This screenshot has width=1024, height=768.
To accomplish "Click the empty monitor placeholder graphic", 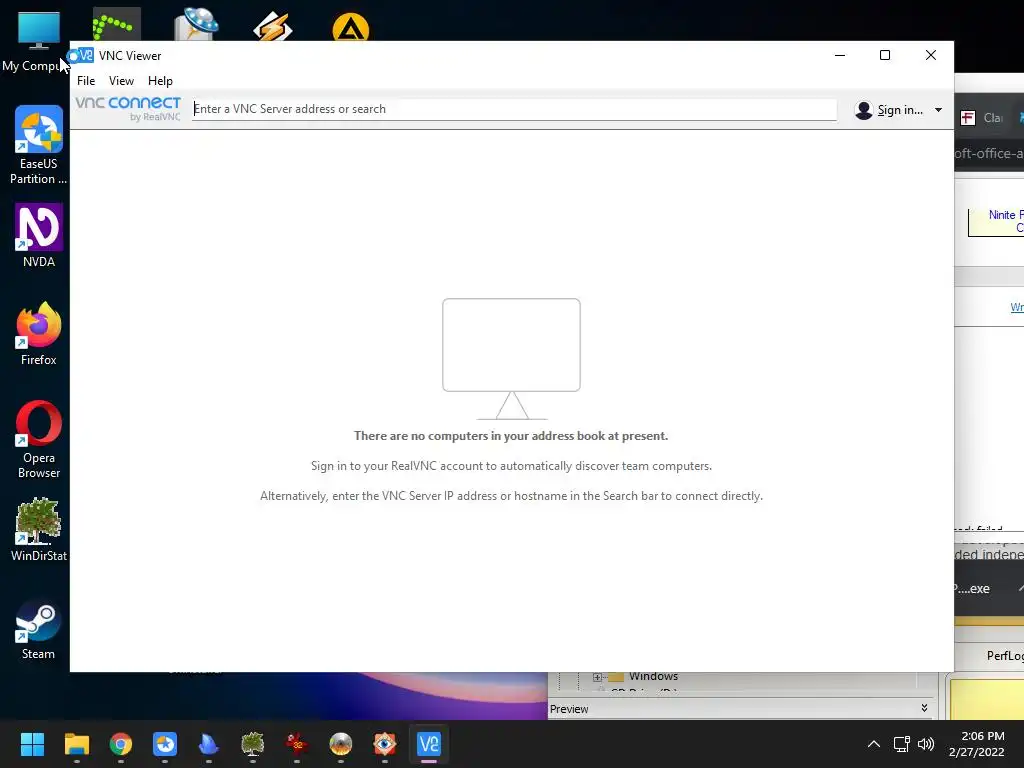I will (511, 359).
